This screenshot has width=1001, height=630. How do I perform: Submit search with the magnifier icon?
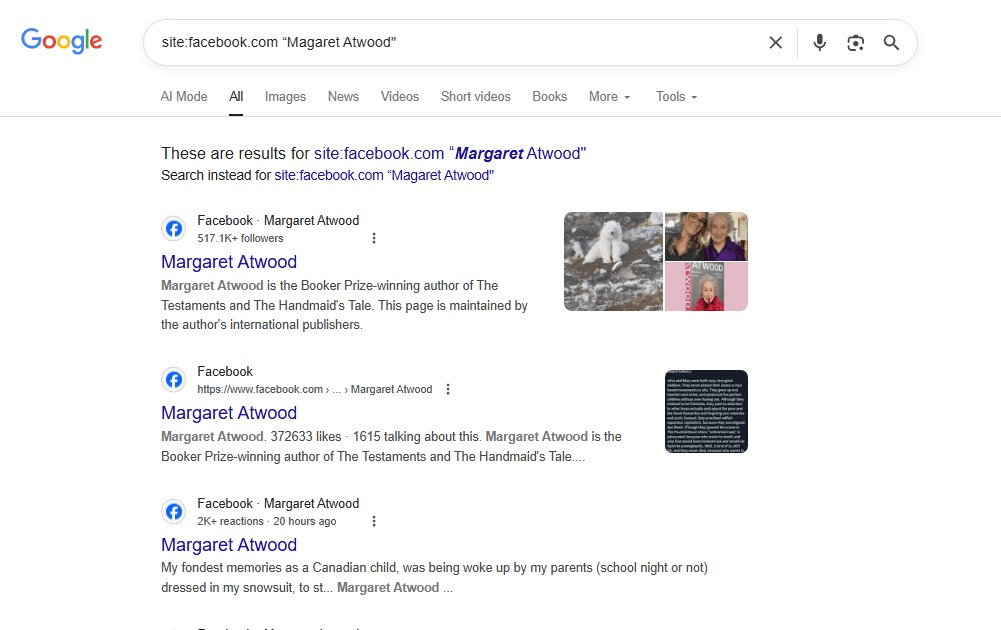(891, 43)
